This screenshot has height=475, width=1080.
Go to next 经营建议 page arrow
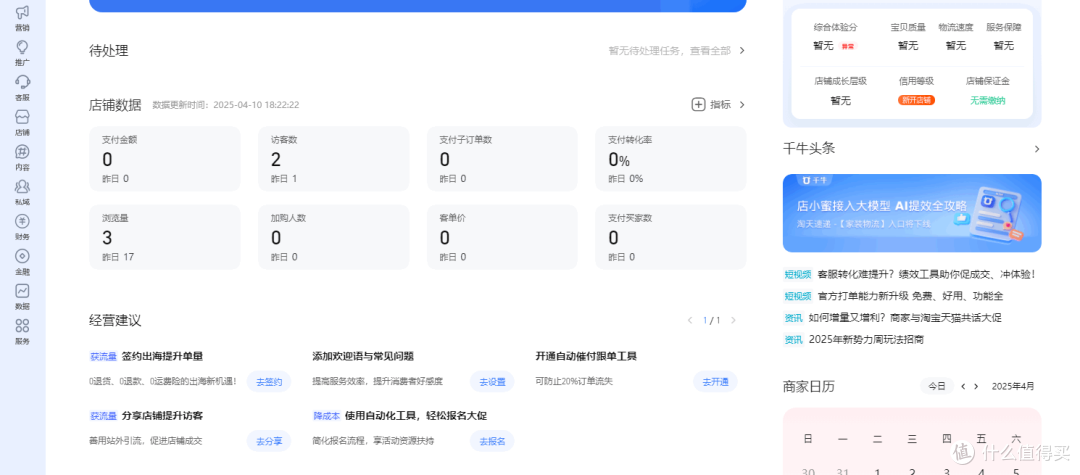click(x=733, y=320)
